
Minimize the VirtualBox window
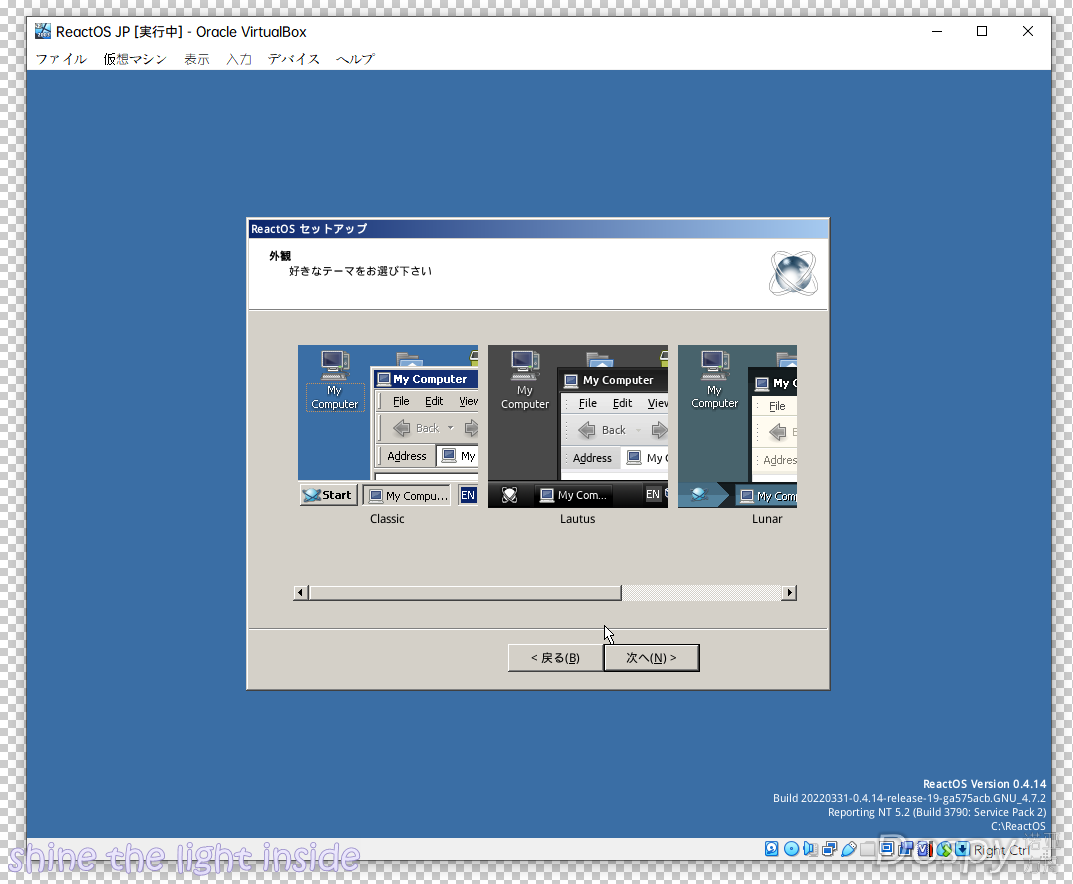click(937, 31)
